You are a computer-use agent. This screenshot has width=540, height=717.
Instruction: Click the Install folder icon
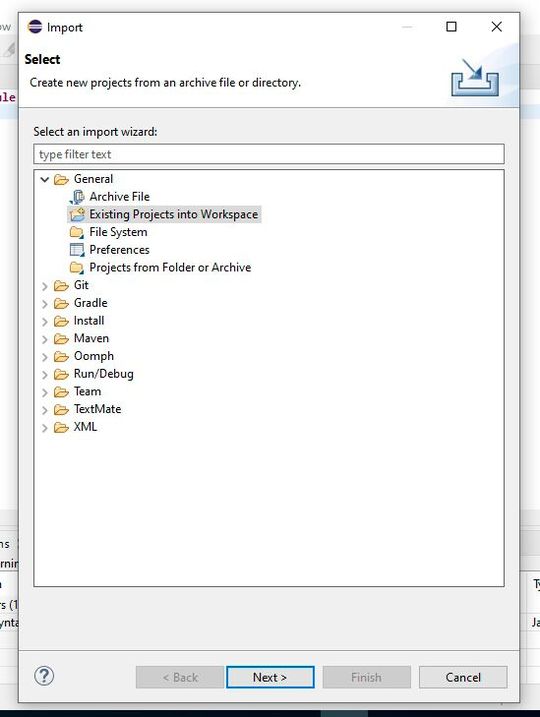pyautogui.click(x=61, y=321)
